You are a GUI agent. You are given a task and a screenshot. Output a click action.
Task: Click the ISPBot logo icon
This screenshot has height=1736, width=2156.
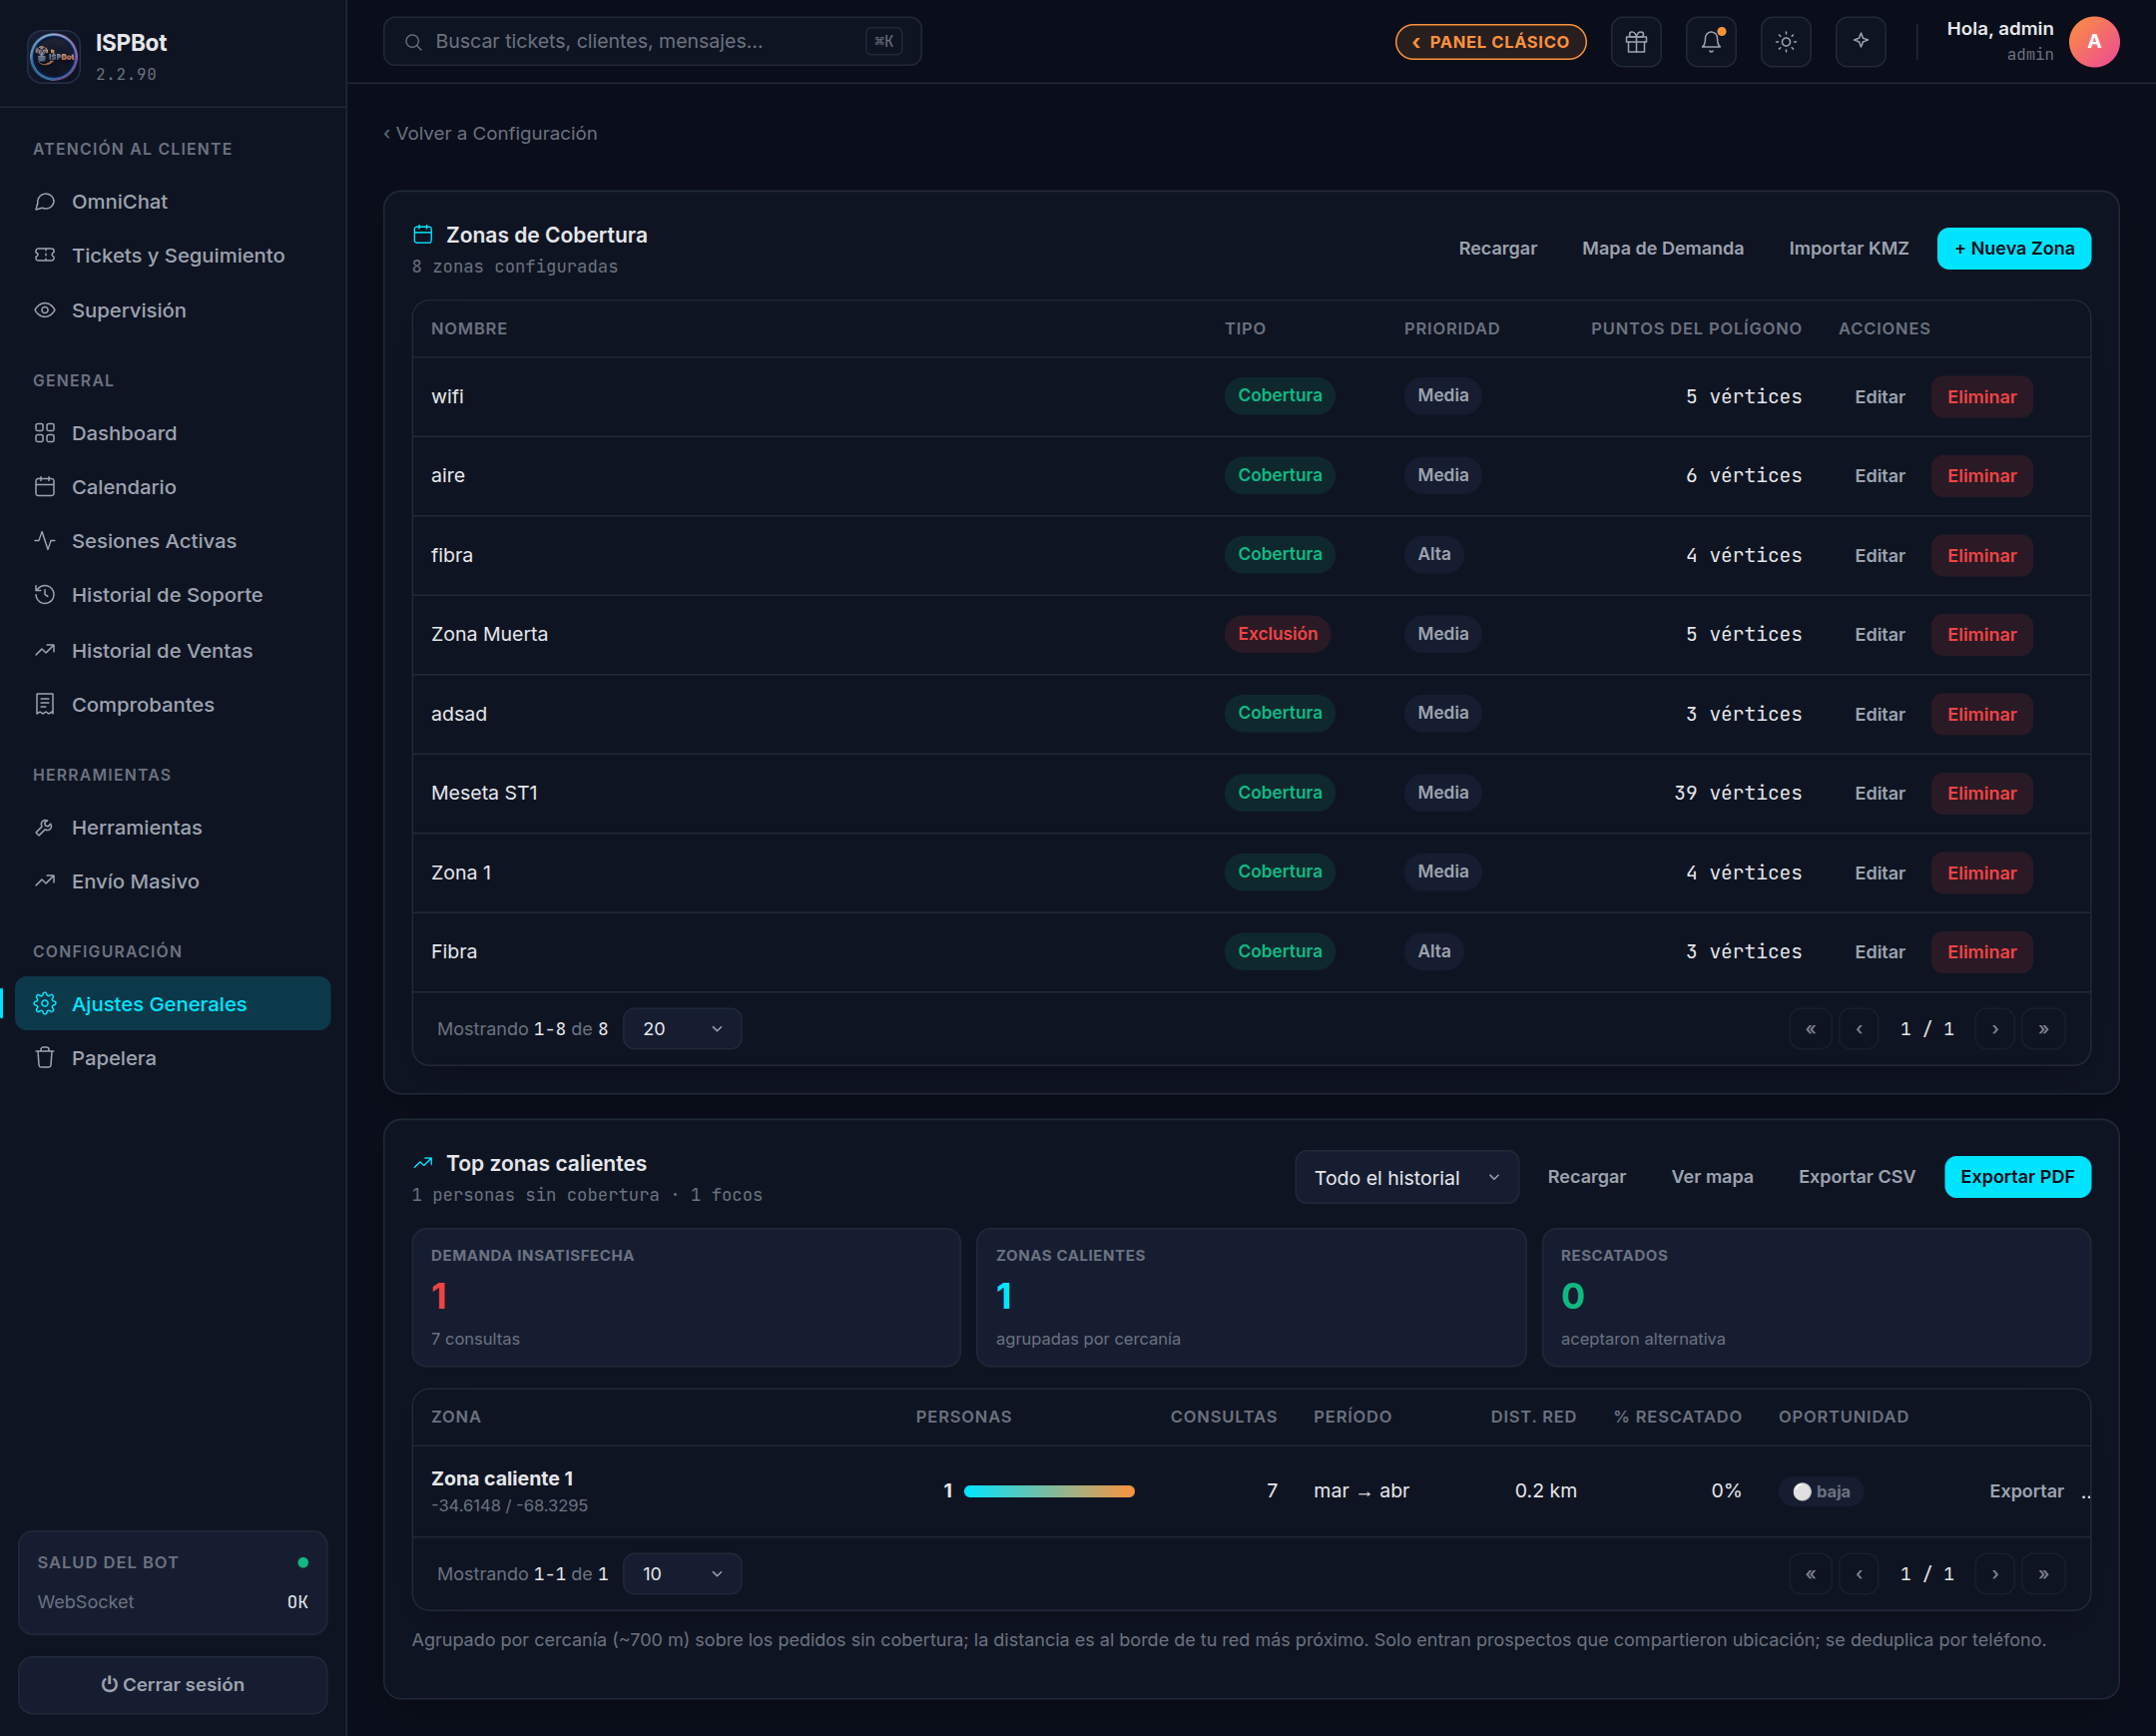[x=54, y=56]
